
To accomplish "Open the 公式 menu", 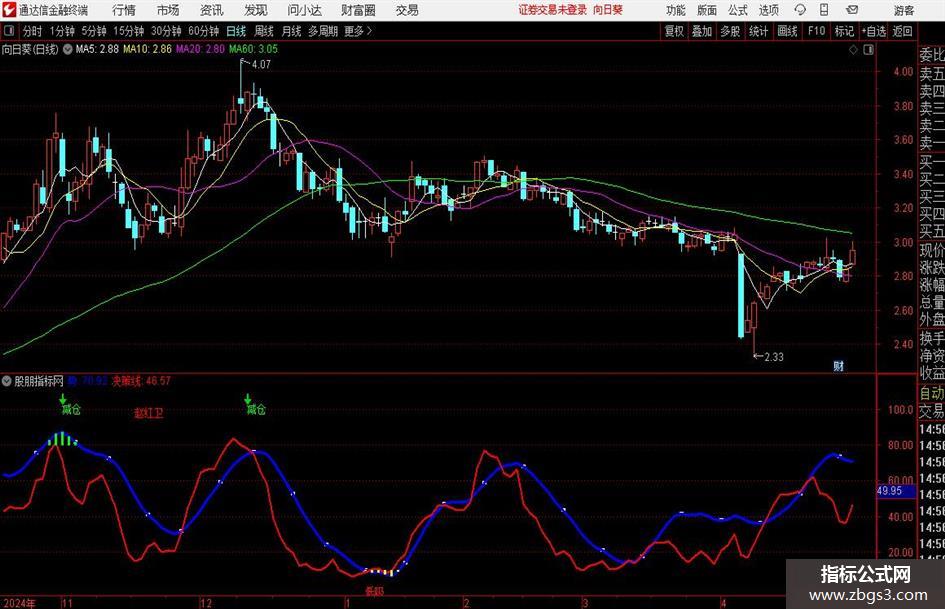I will (x=737, y=10).
